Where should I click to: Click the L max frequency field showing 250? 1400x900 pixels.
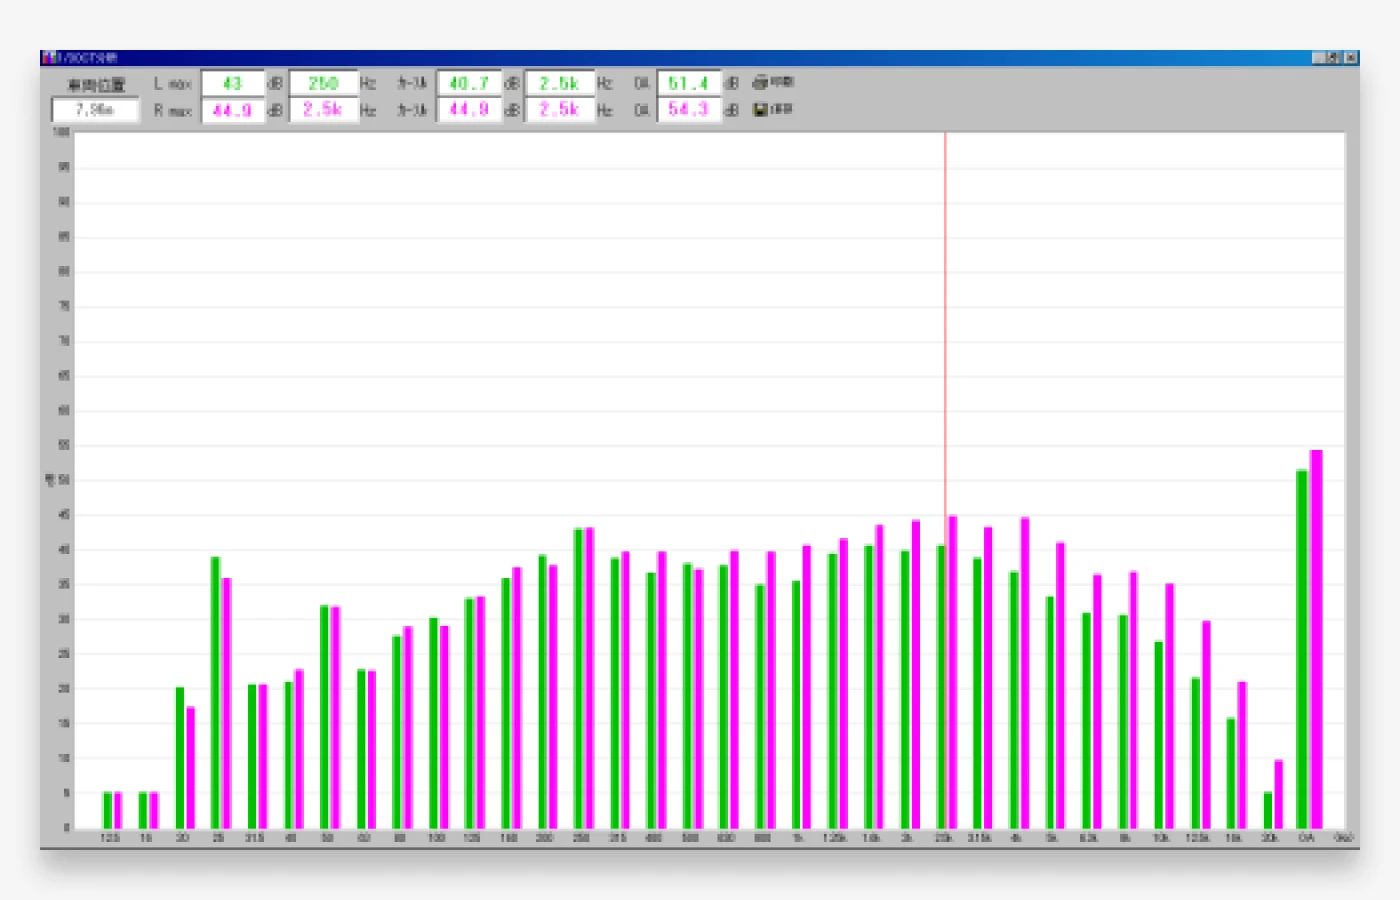[x=323, y=84]
